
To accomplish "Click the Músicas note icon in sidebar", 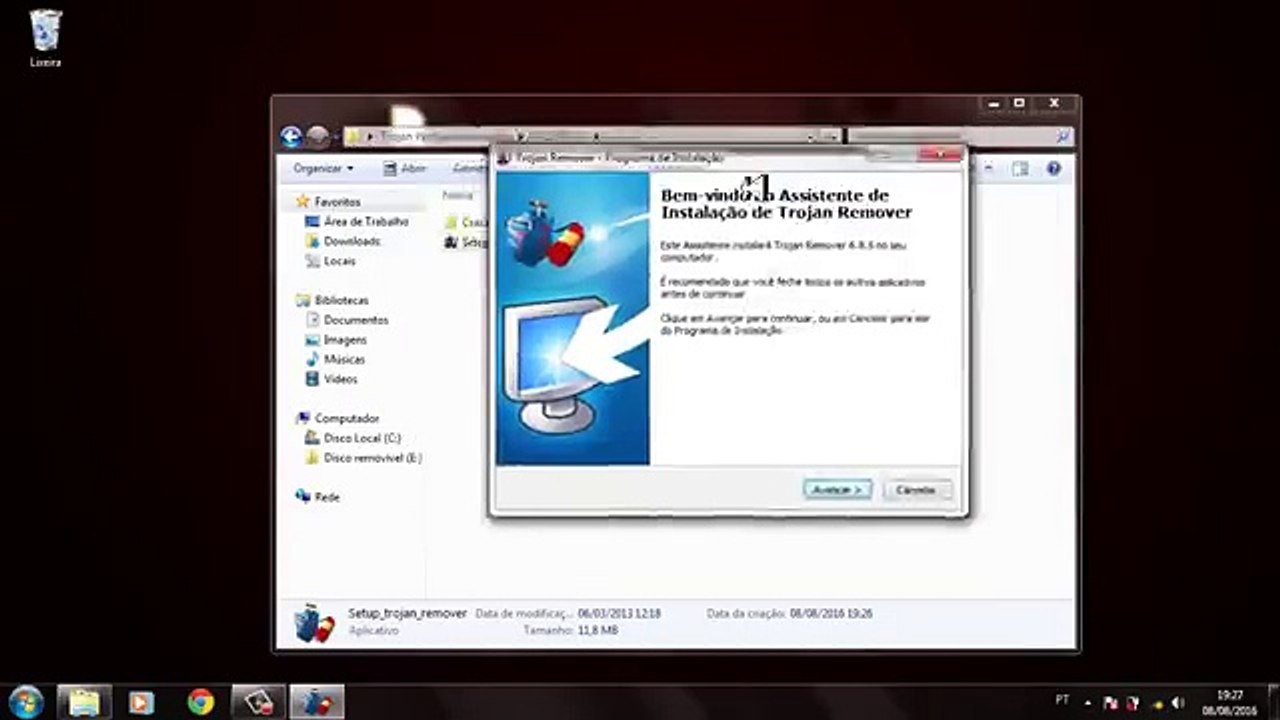I will click(x=313, y=359).
